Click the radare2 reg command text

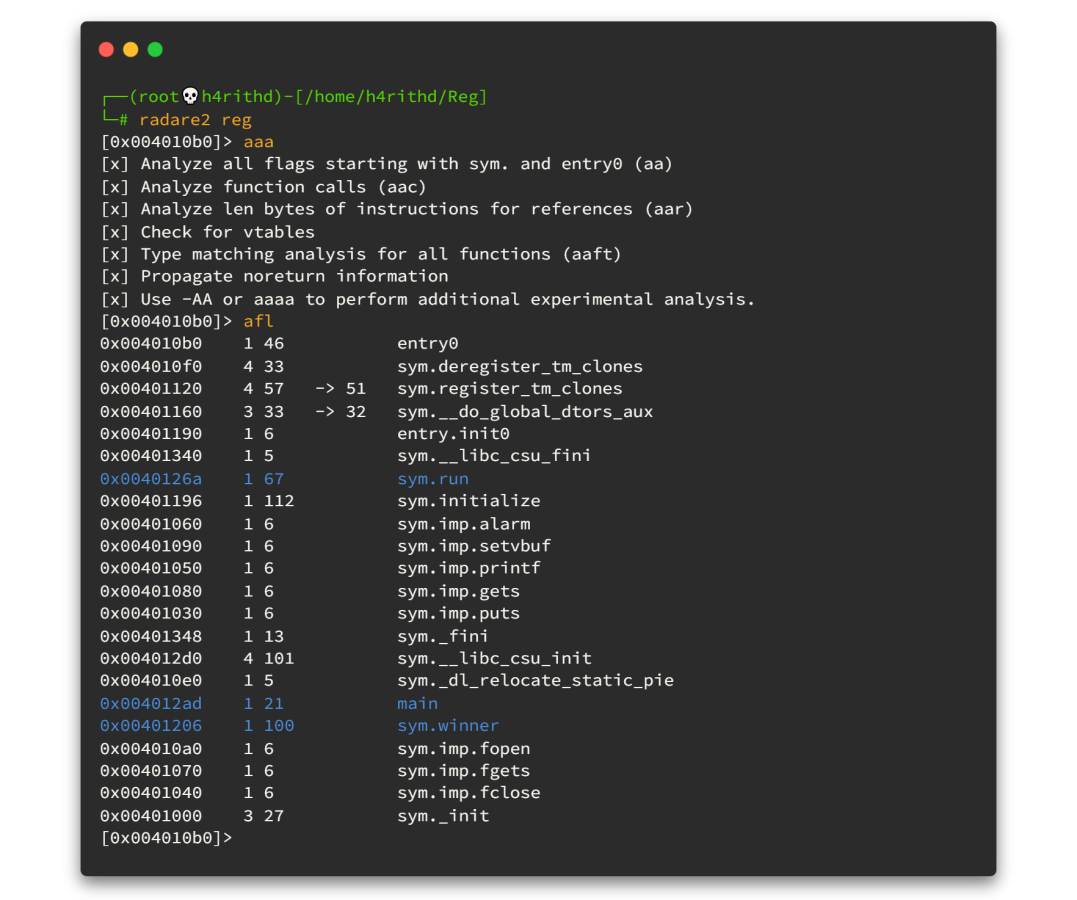[x=195, y=120]
